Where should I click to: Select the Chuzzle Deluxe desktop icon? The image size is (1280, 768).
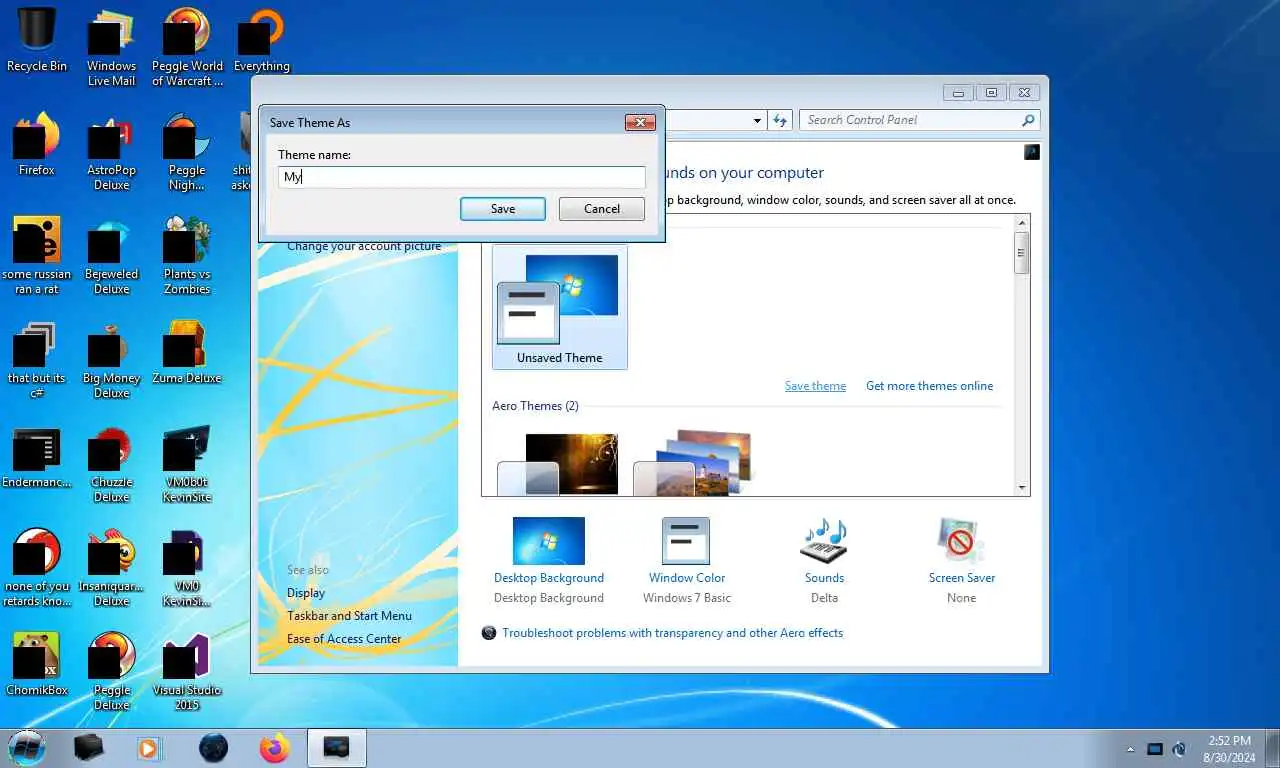point(111,465)
